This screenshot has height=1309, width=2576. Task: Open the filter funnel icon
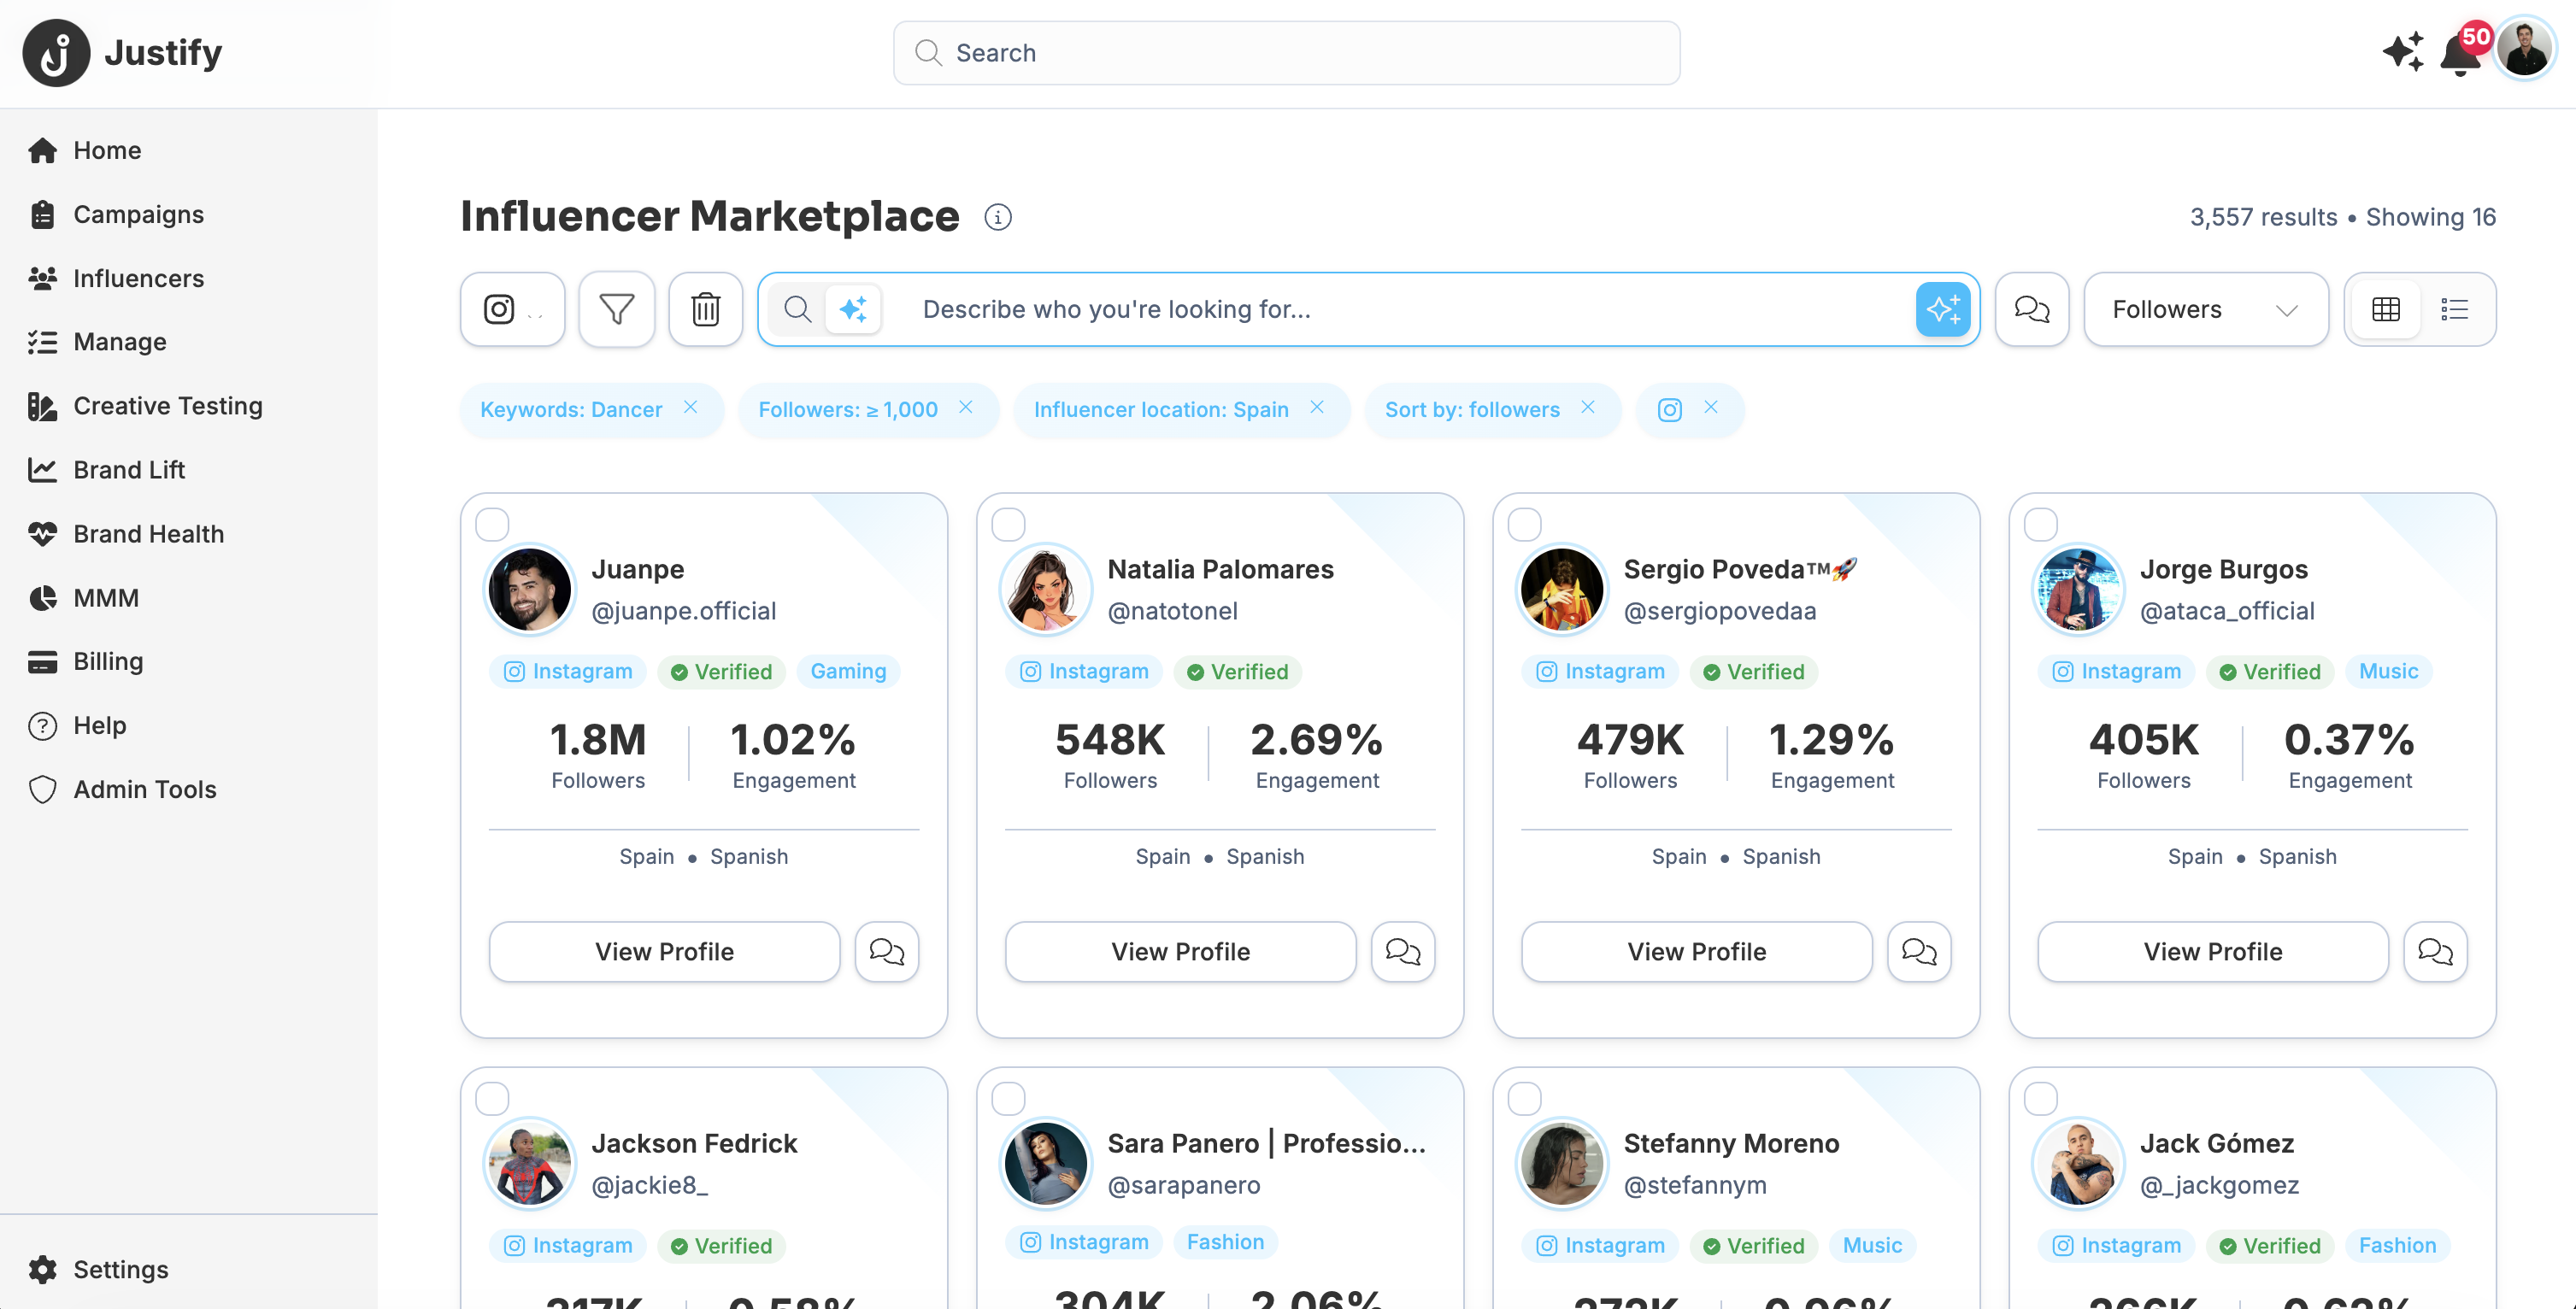[616, 309]
